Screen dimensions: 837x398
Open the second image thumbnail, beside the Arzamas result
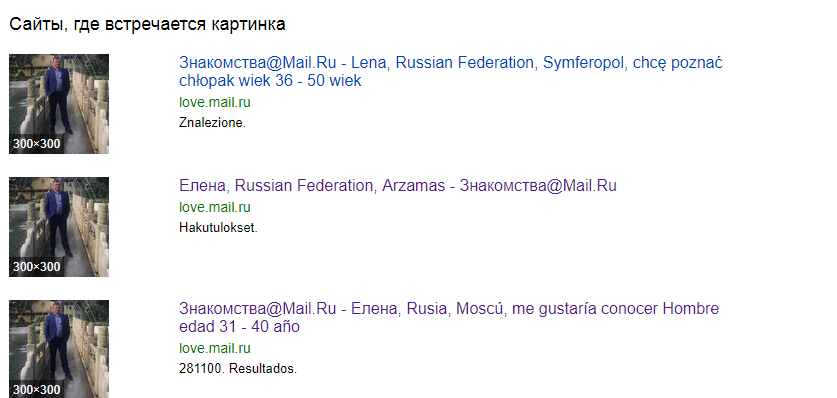[59, 227]
